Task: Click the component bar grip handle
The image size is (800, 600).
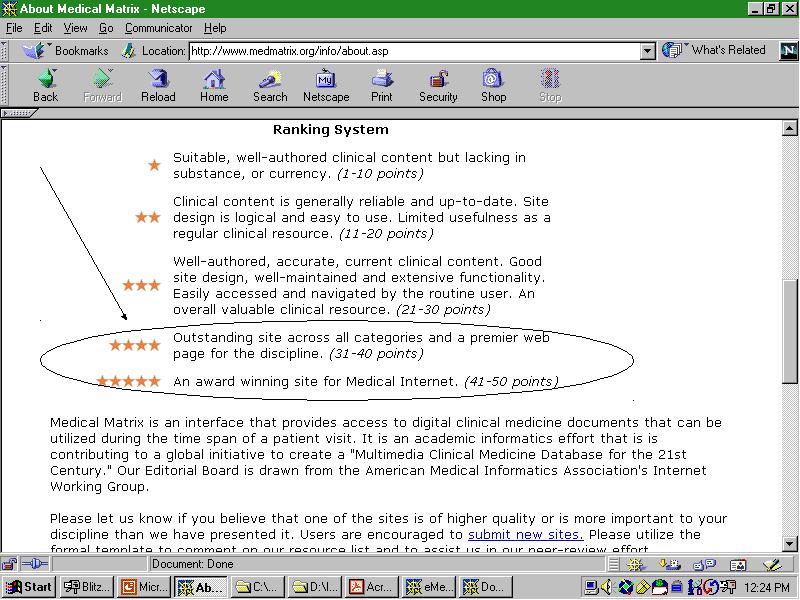Action: 614,564
